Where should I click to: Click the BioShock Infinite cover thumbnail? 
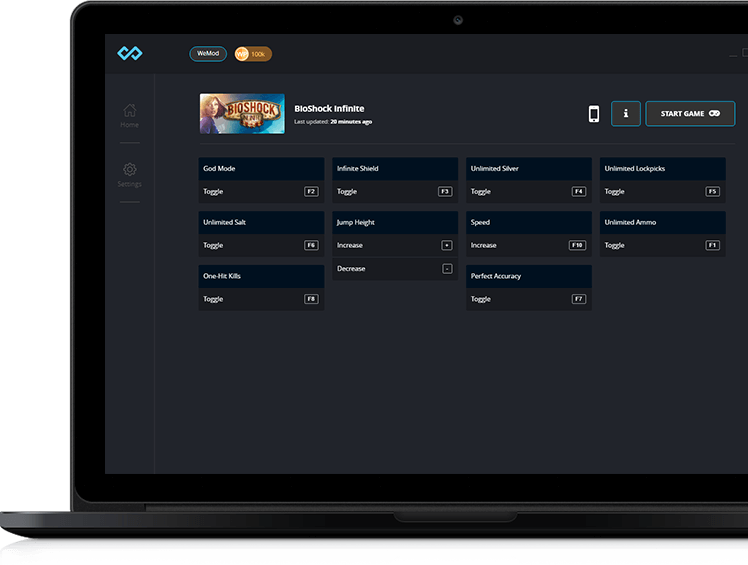point(242,114)
